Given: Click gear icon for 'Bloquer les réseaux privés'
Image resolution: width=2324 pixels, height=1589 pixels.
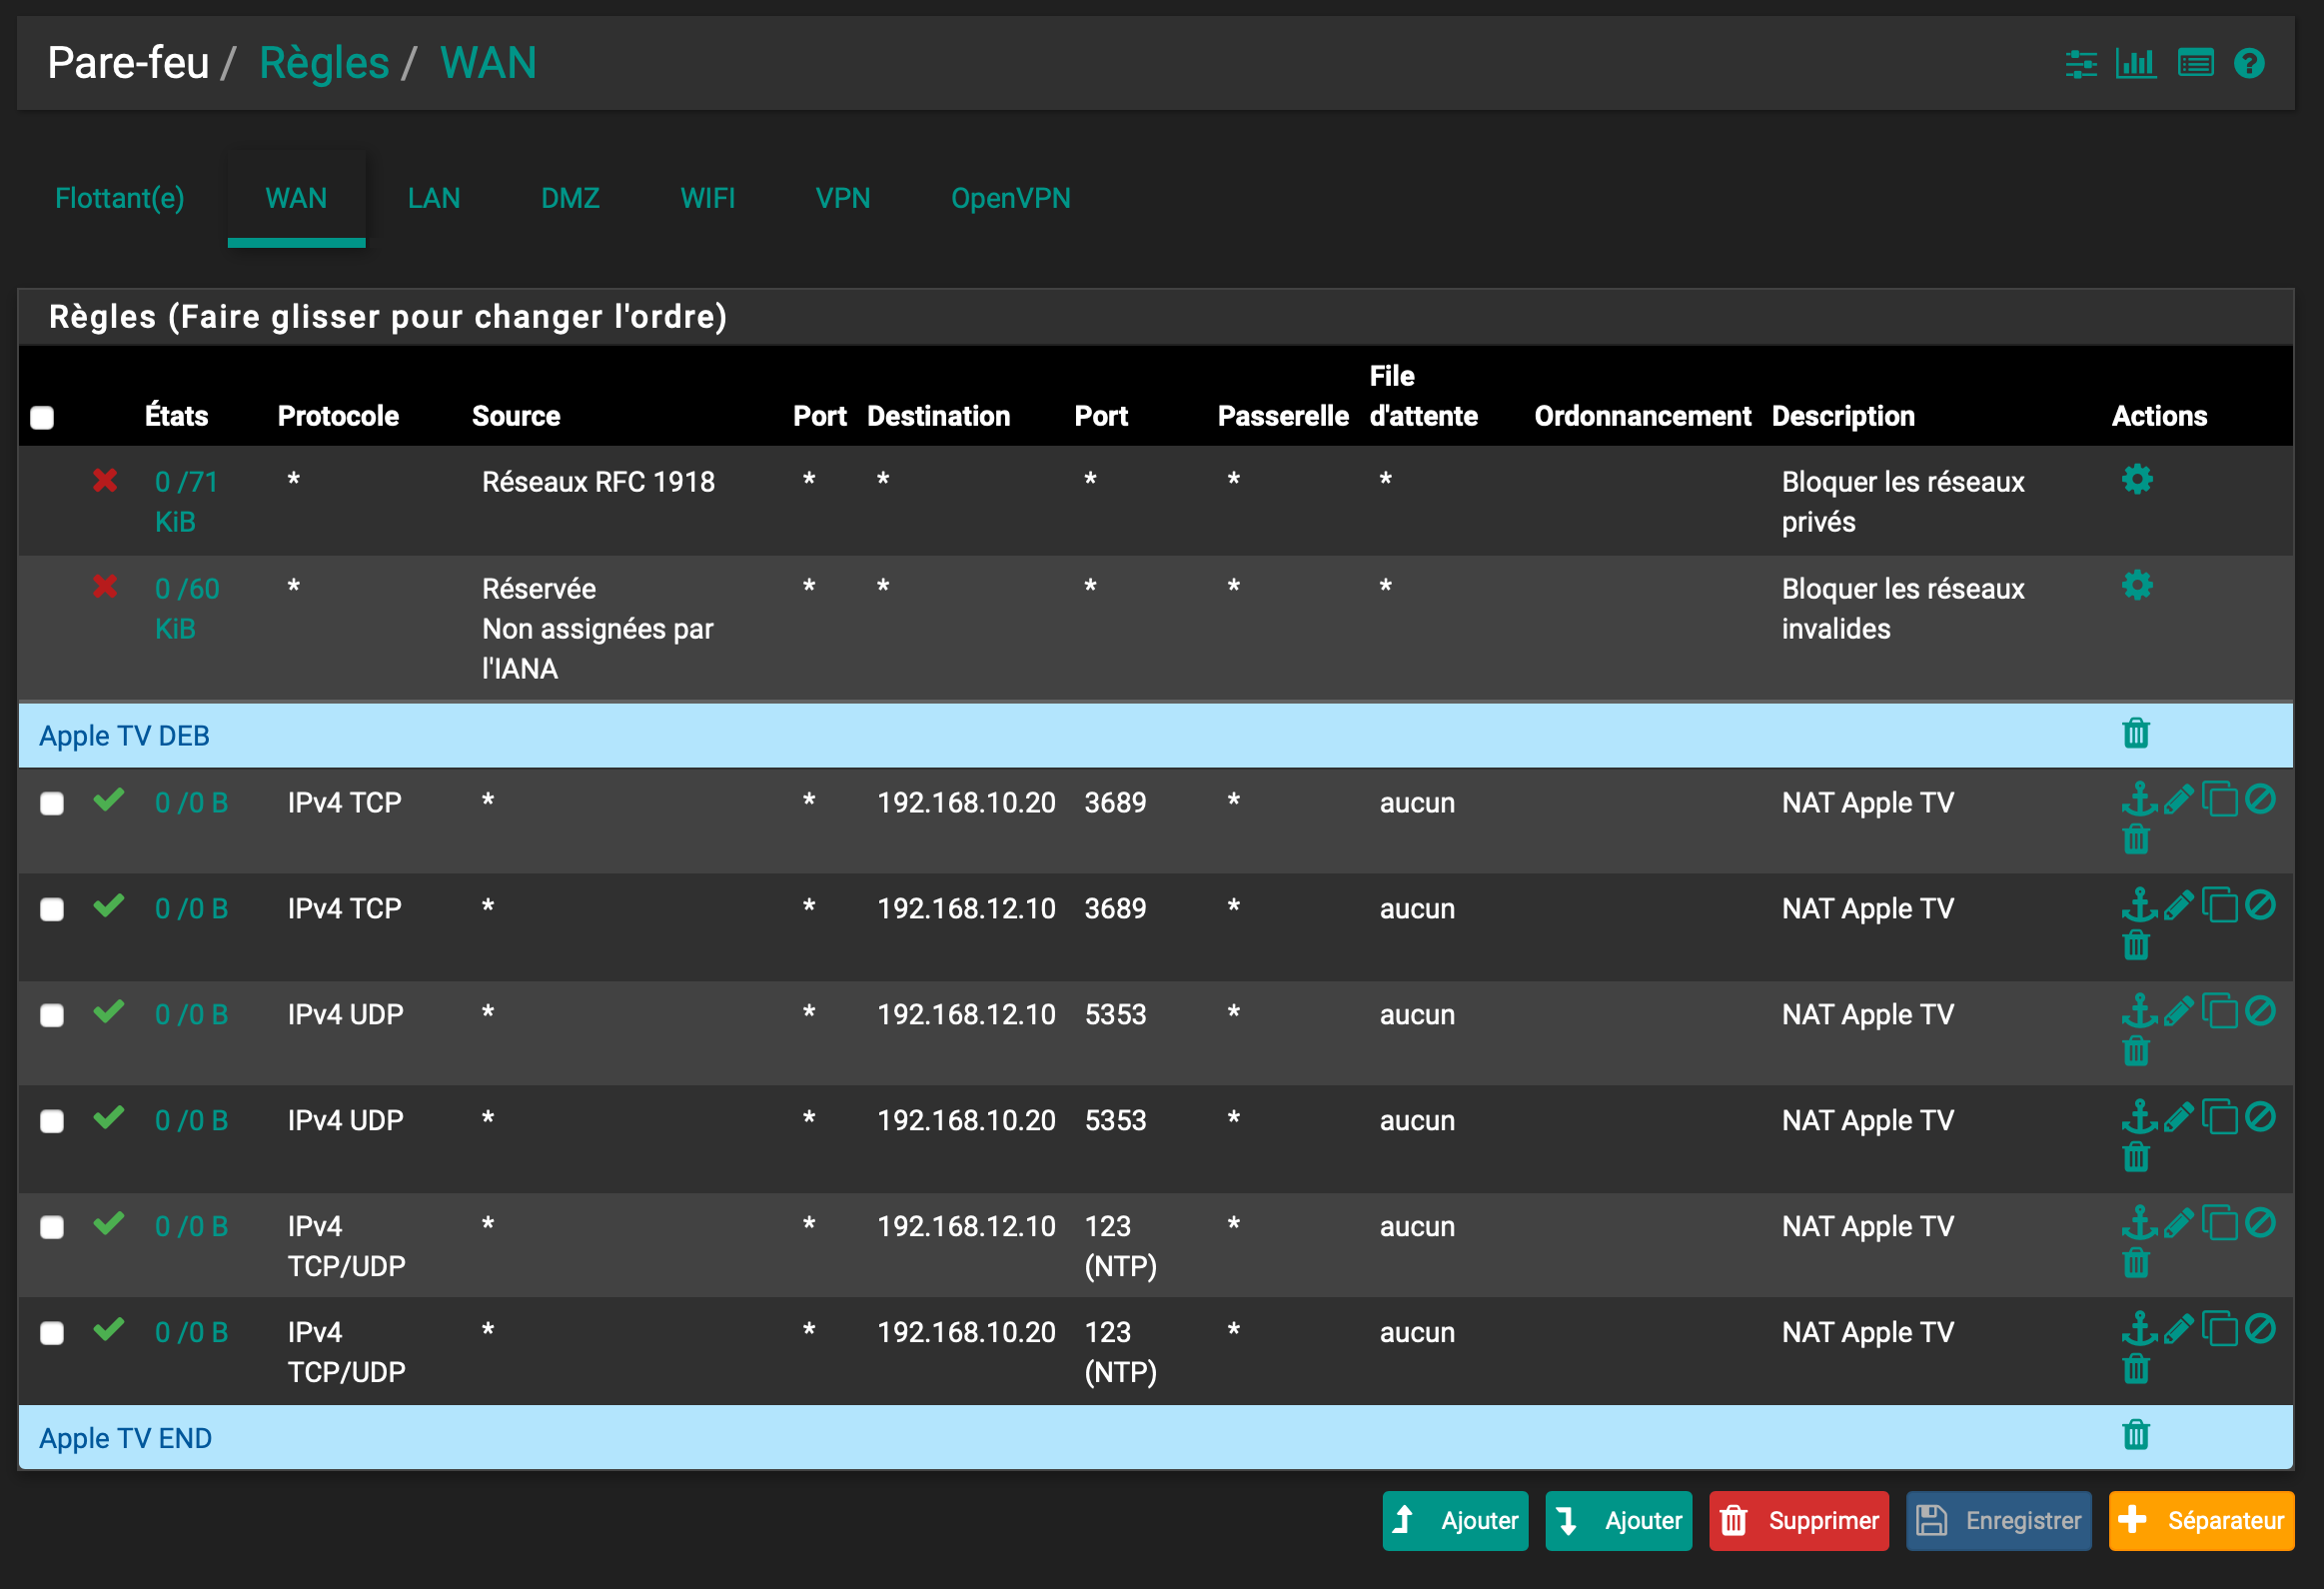Looking at the screenshot, I should (2137, 480).
